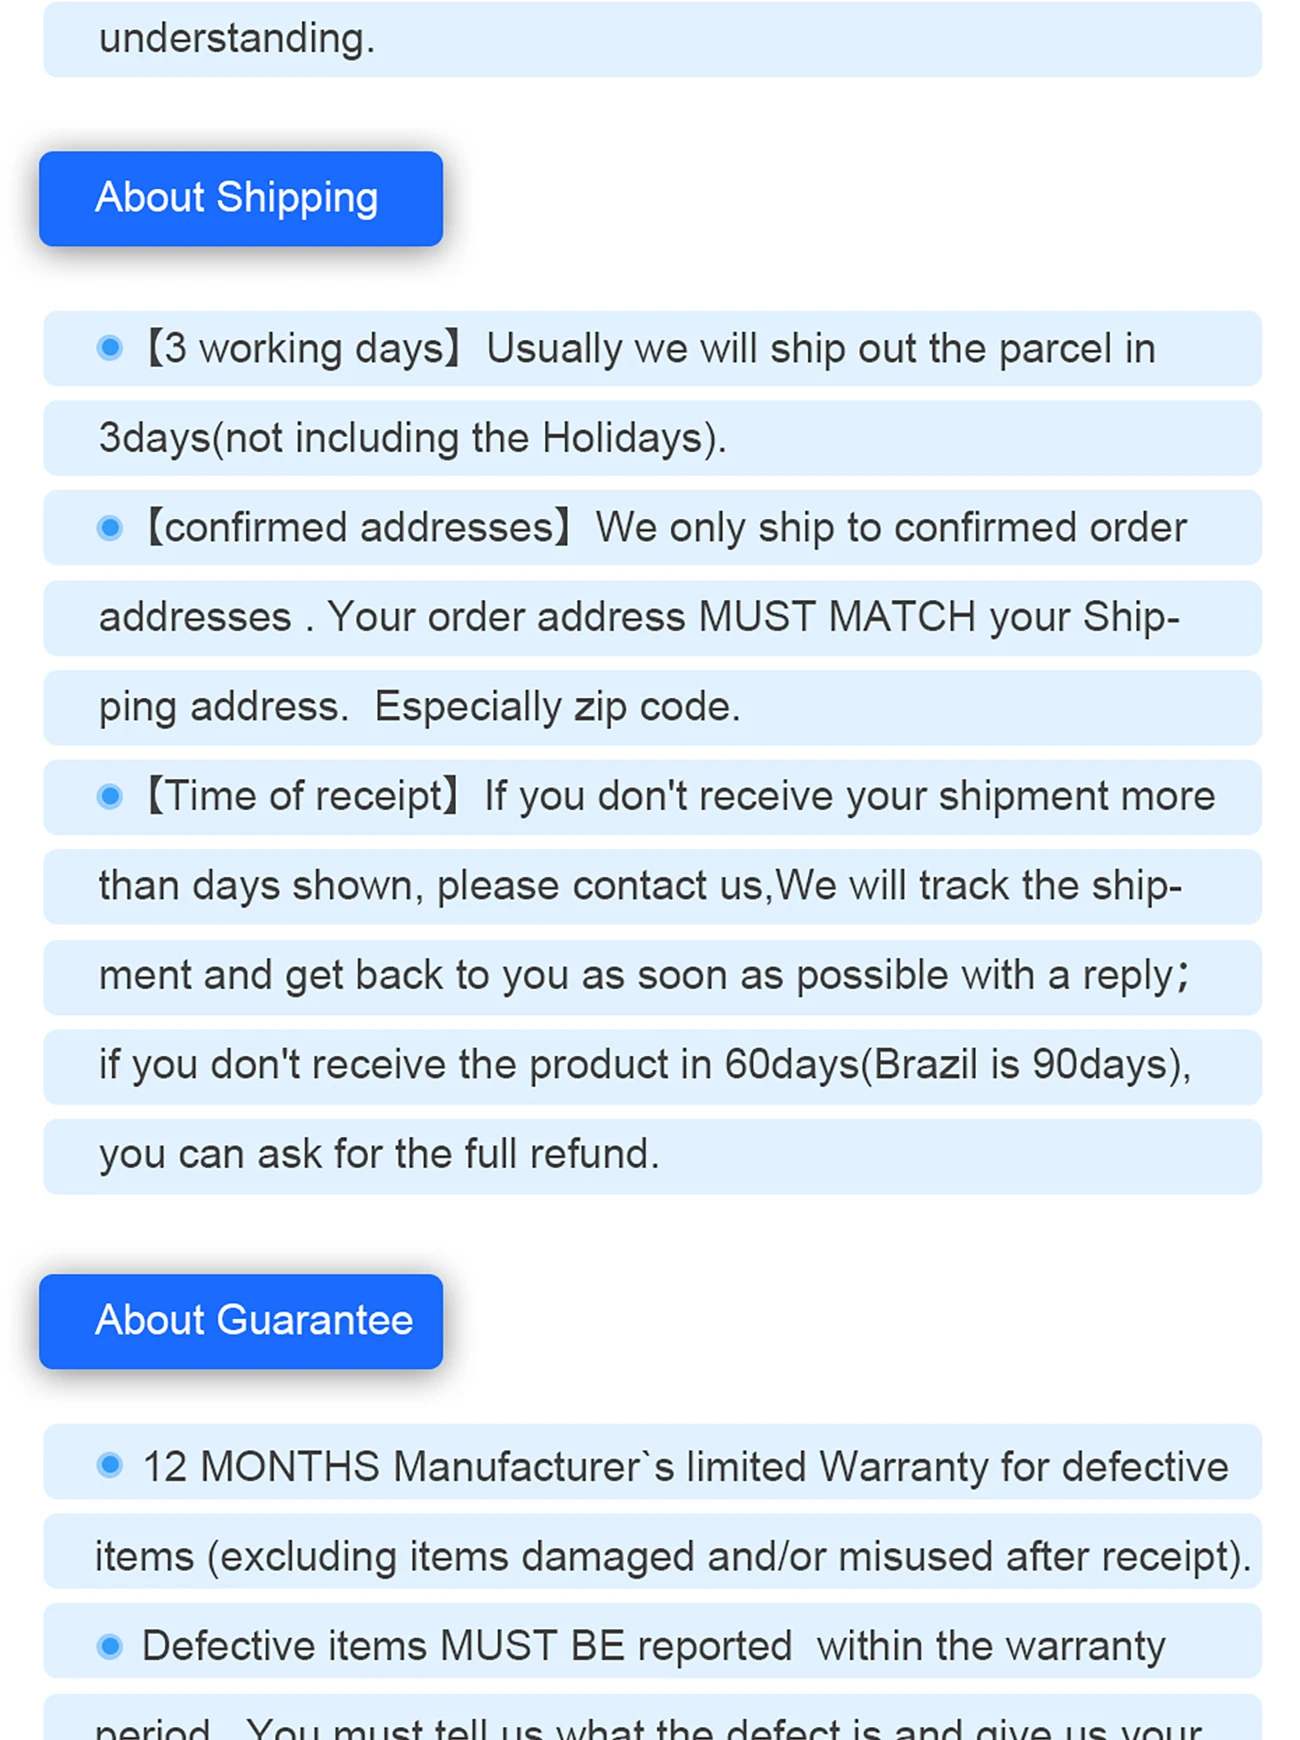The image size is (1300, 1740).
Task: Click the About Shipping header button
Action: tap(240, 198)
